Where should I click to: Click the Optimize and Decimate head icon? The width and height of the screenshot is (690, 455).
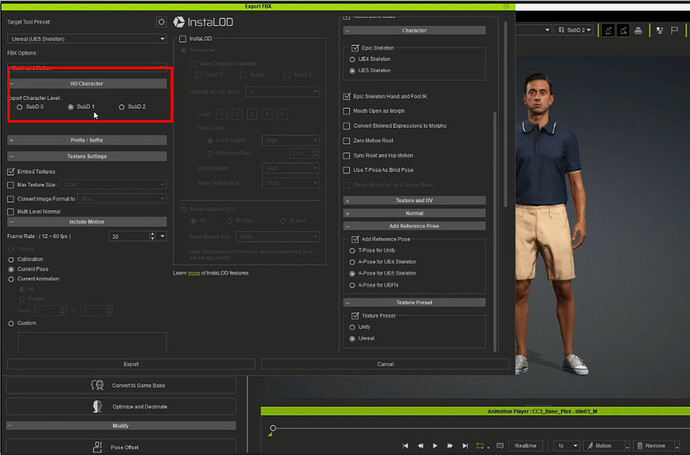(x=97, y=407)
